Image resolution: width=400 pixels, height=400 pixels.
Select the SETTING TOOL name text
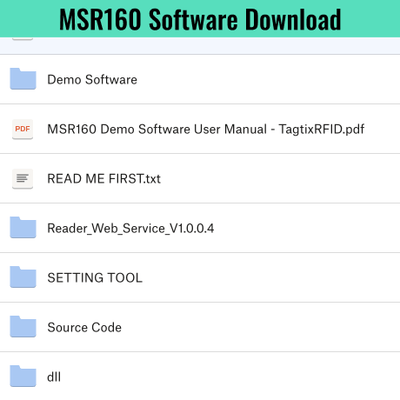coord(95,278)
